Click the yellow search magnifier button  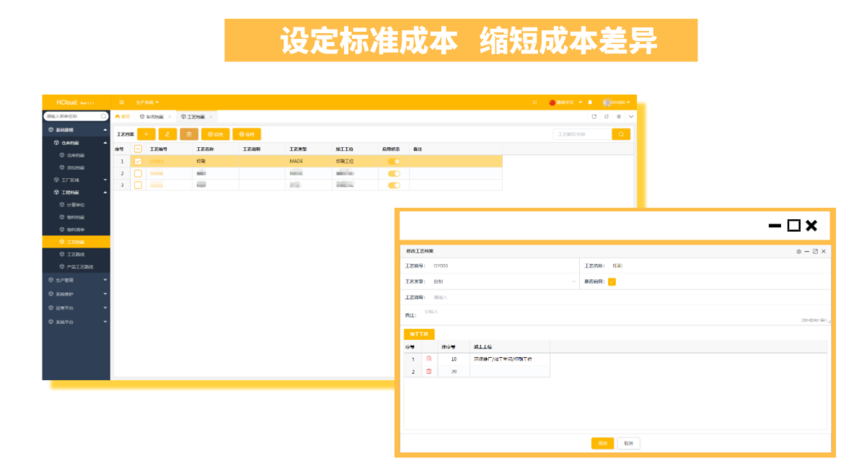[621, 133]
